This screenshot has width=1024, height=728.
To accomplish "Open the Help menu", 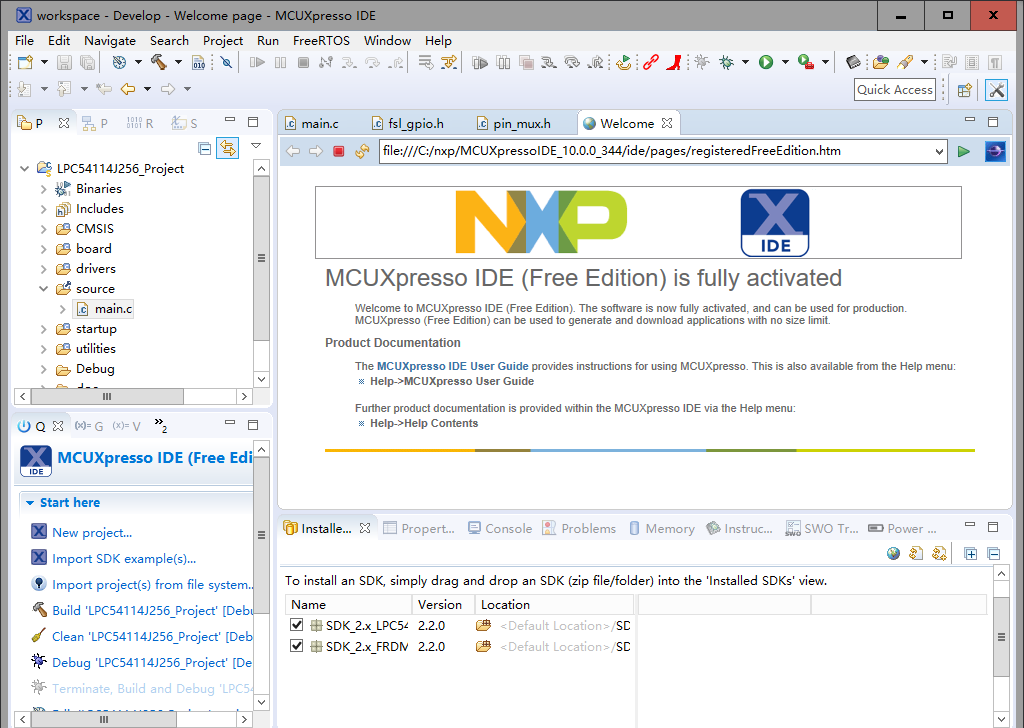I will [x=438, y=40].
